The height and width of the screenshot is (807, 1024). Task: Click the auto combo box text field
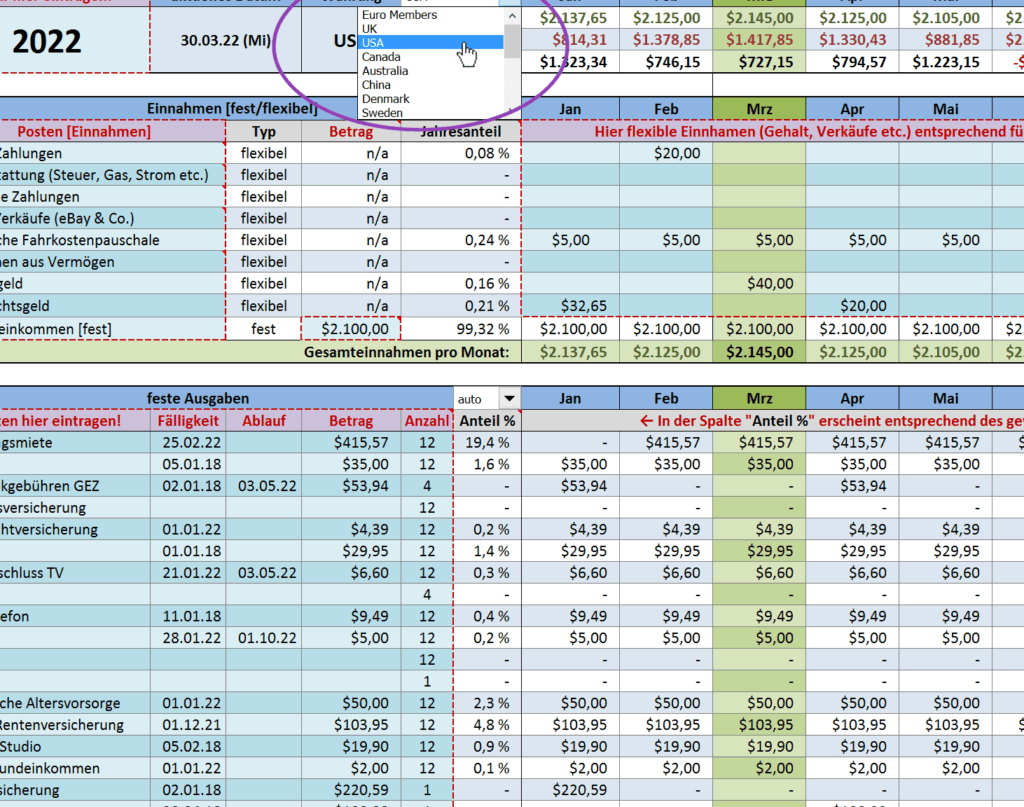476,399
